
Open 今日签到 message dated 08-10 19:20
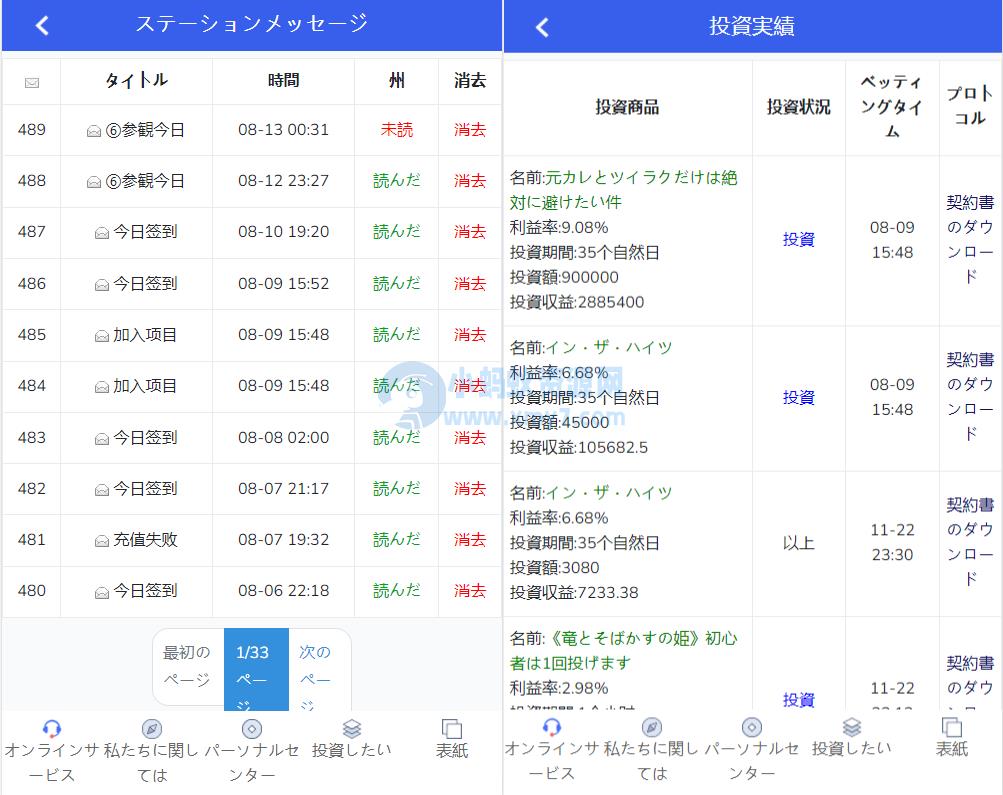(145, 232)
